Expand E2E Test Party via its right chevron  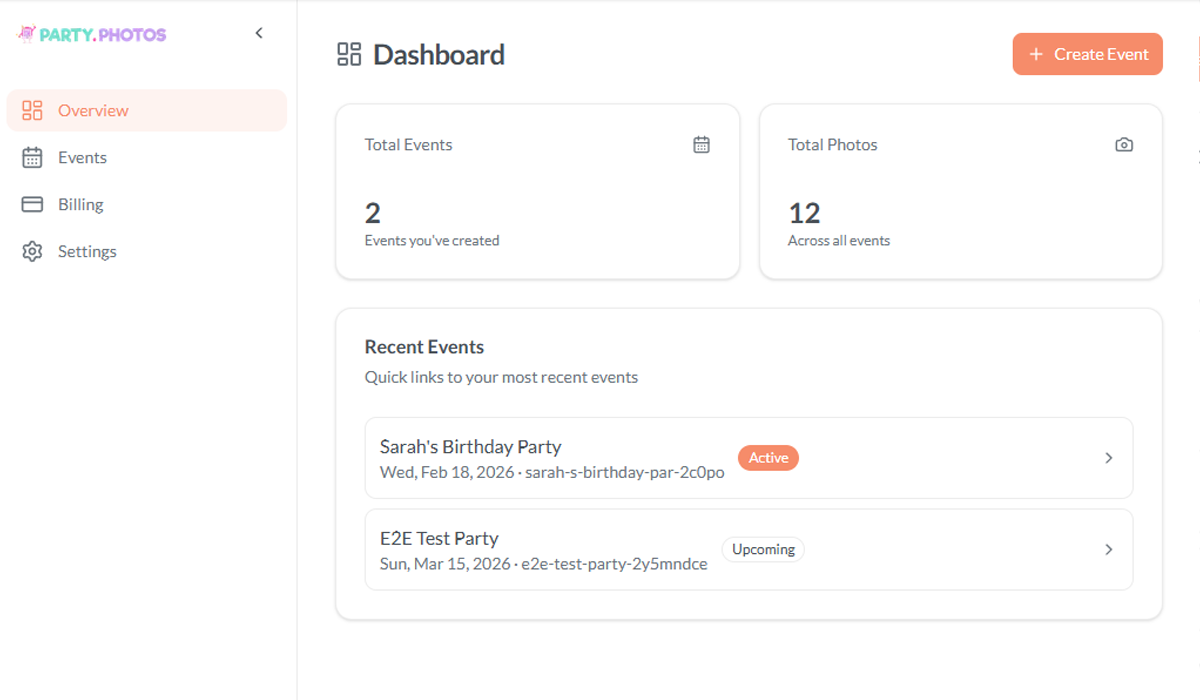click(1108, 549)
